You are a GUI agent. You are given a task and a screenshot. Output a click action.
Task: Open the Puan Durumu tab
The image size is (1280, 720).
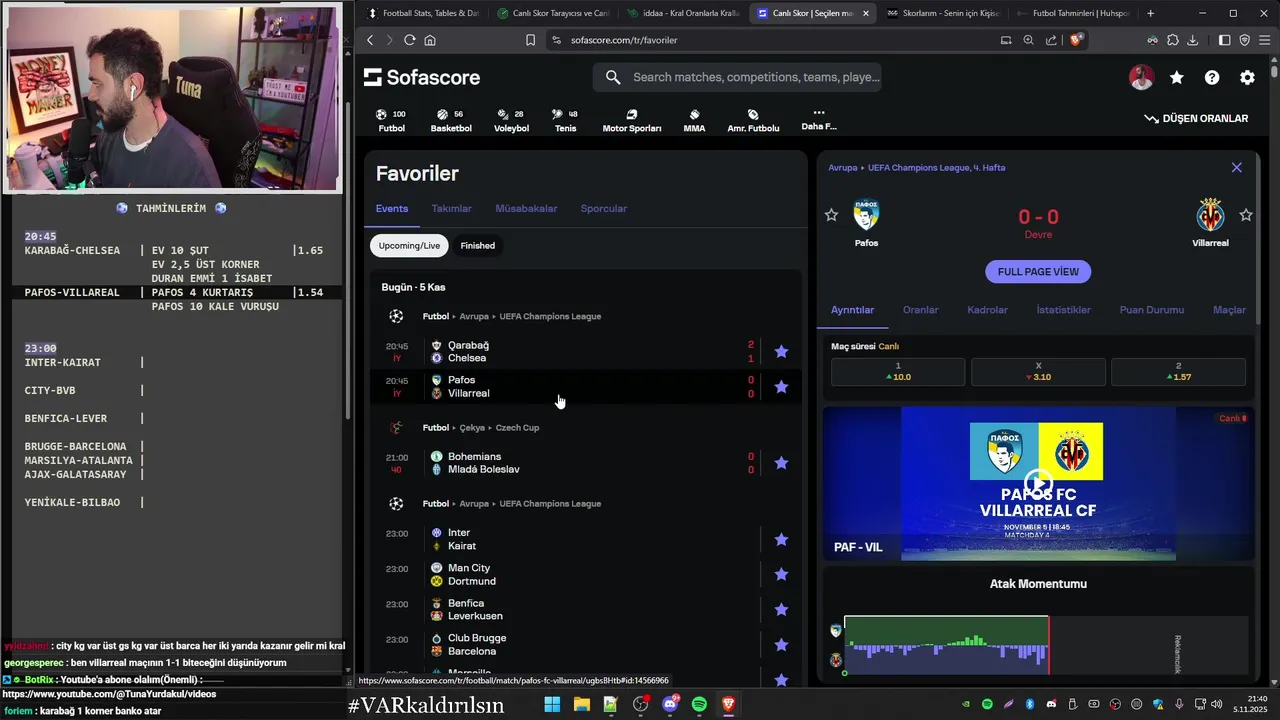pos(1151,310)
